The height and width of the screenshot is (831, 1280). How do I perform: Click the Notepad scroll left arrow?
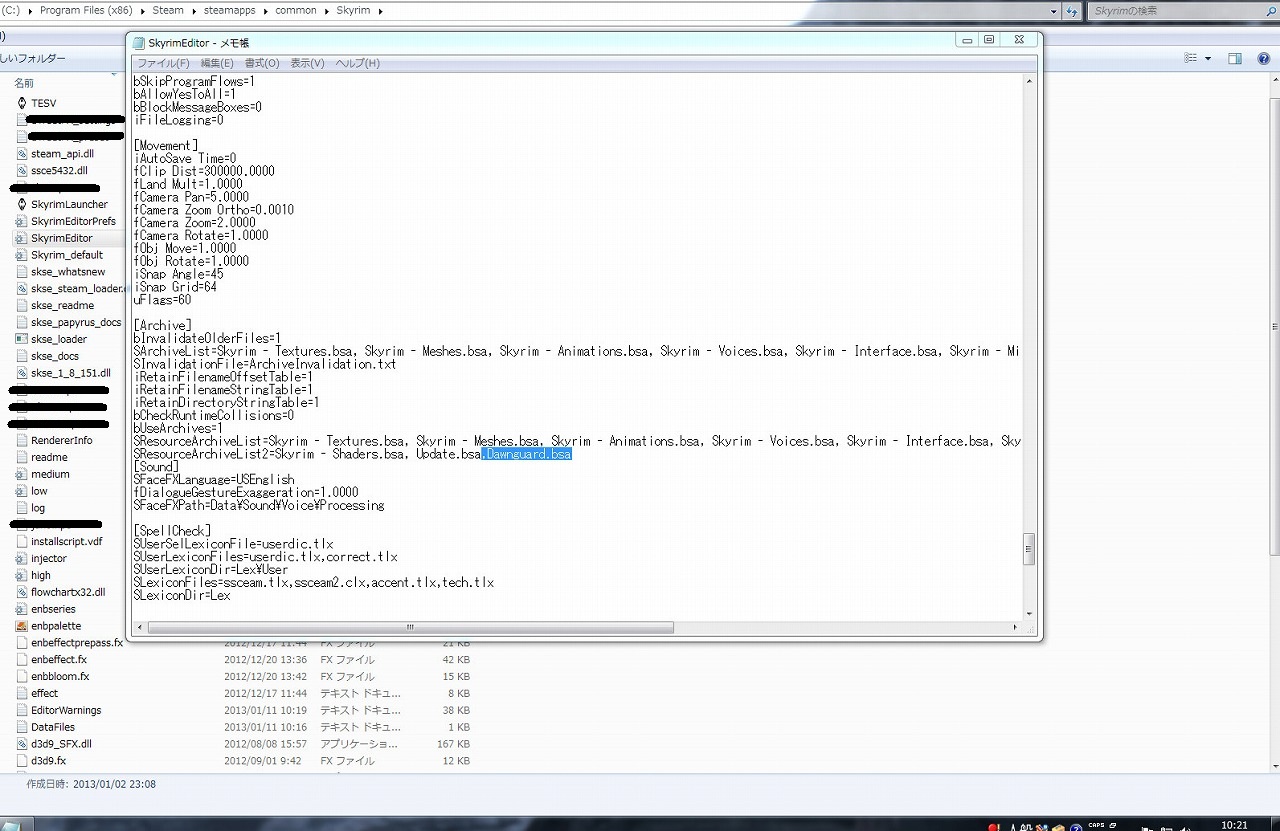click(x=140, y=627)
